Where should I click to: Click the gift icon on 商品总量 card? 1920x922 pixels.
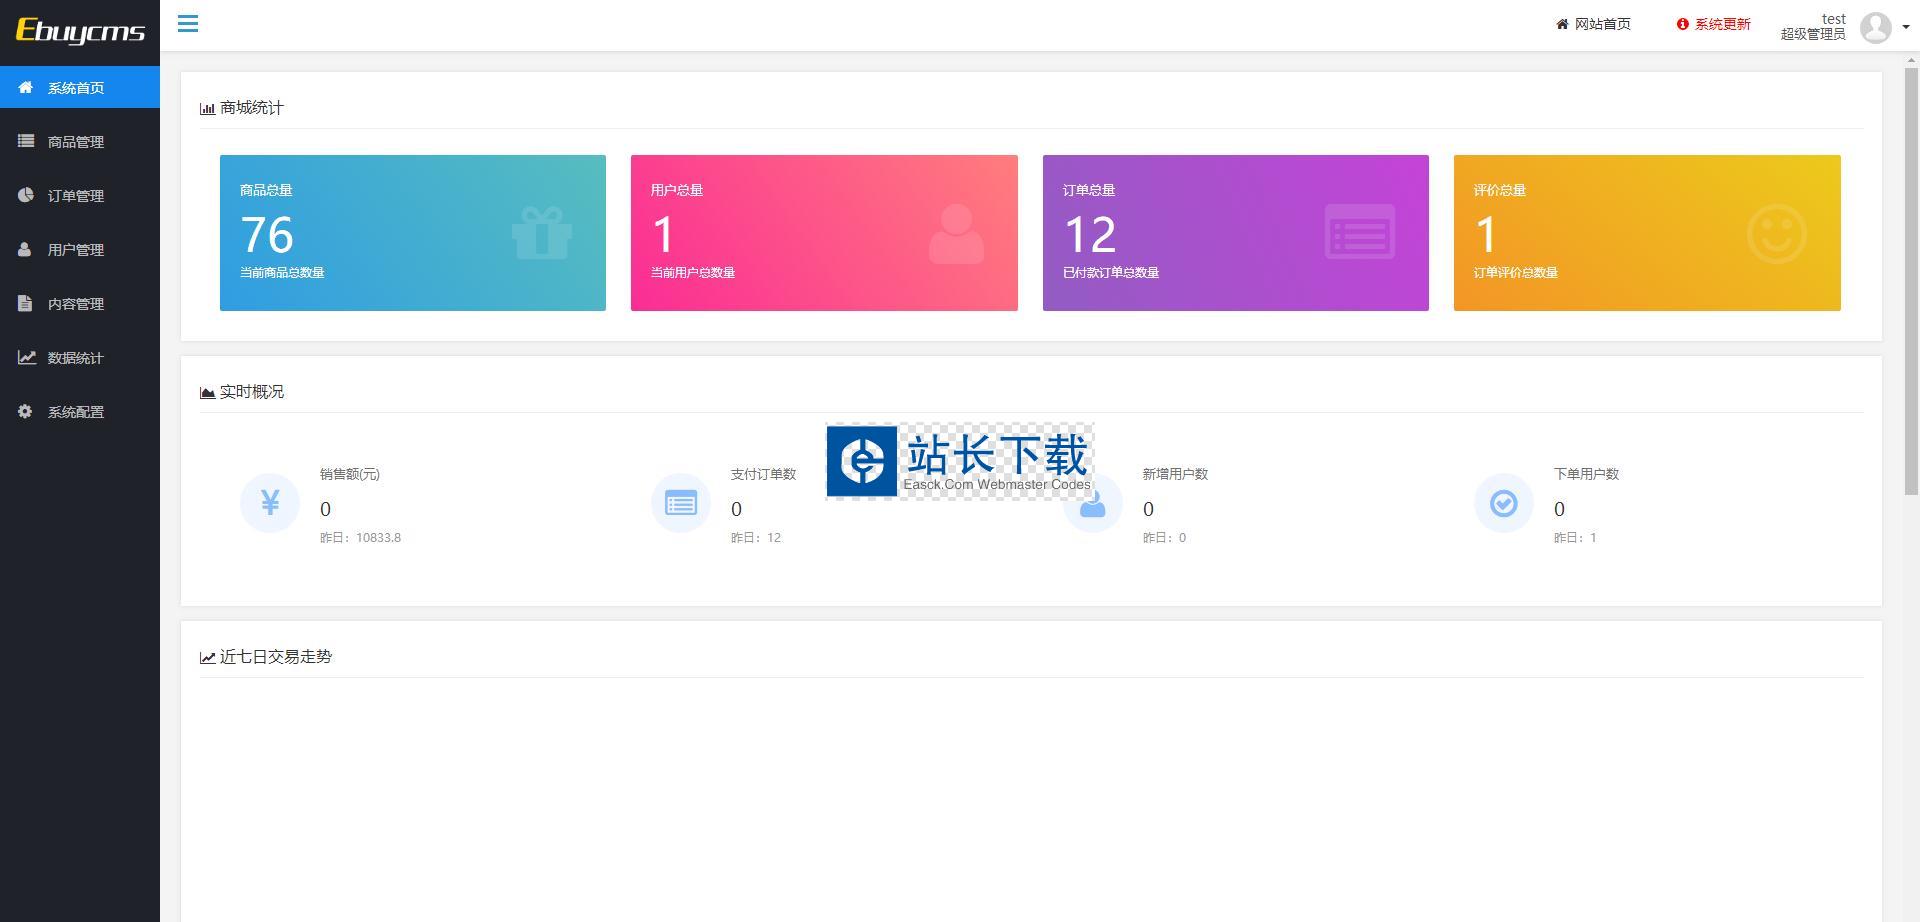[x=541, y=233]
